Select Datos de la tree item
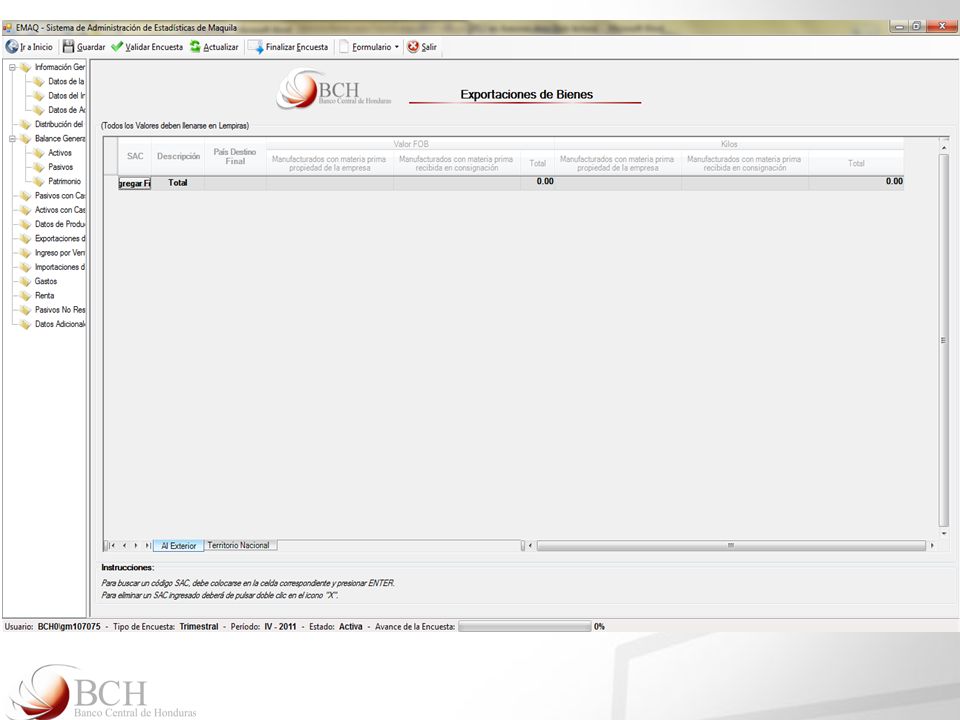The height and width of the screenshot is (720, 960). (66, 81)
